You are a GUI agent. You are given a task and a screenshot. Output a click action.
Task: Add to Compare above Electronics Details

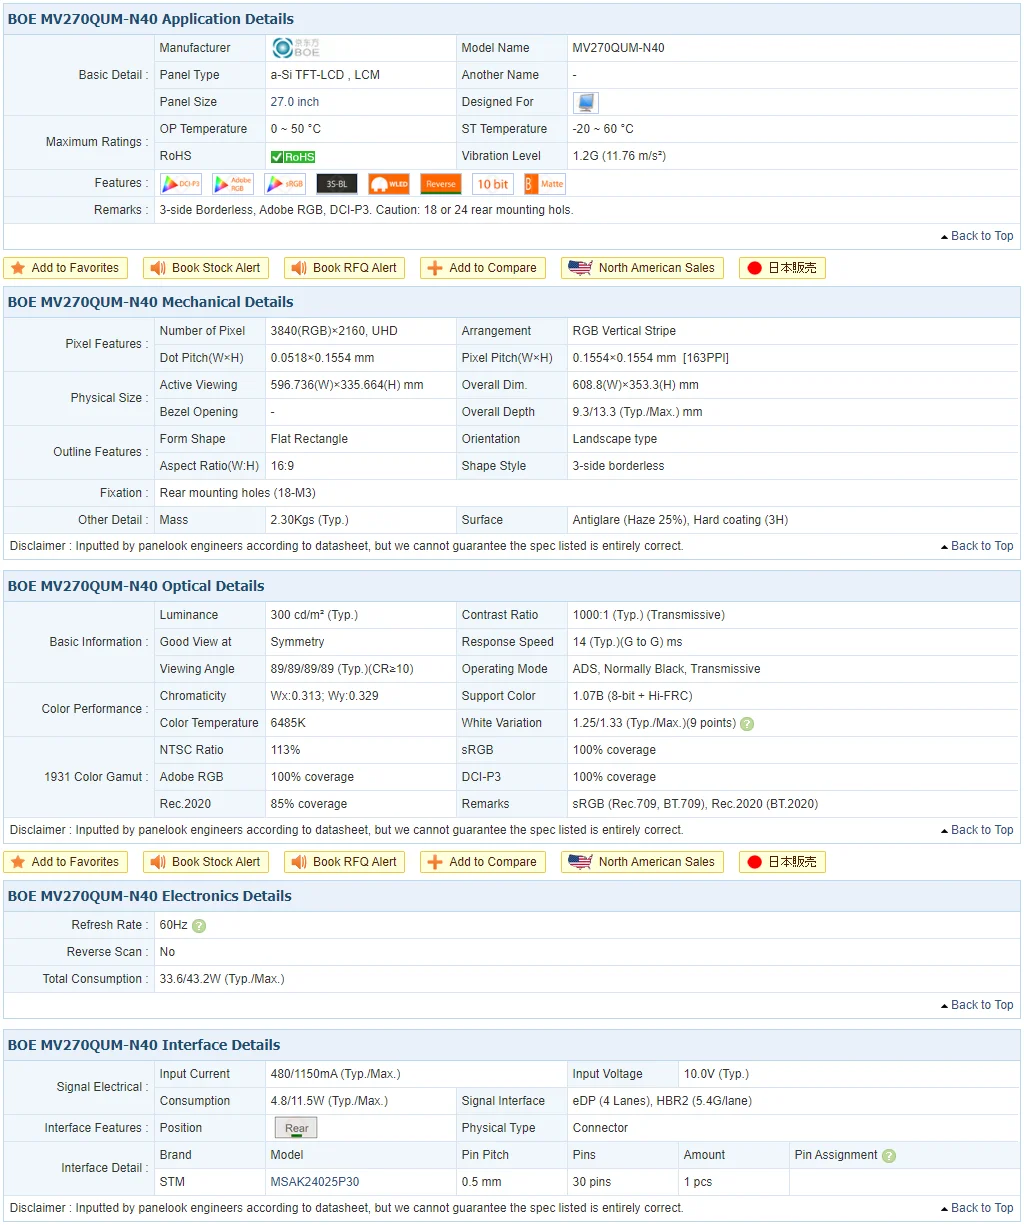click(x=483, y=862)
